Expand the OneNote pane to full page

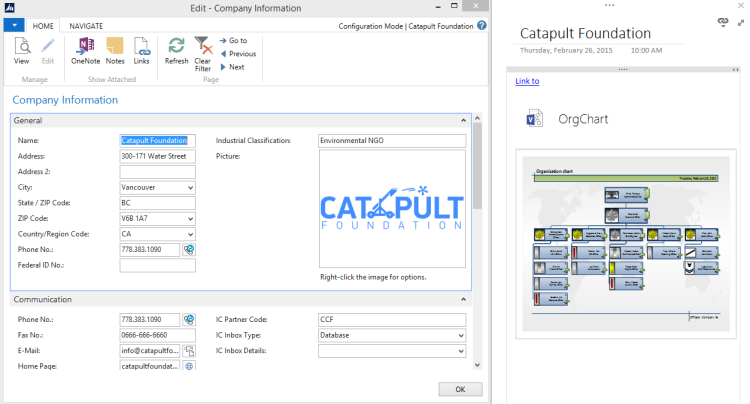click(741, 22)
